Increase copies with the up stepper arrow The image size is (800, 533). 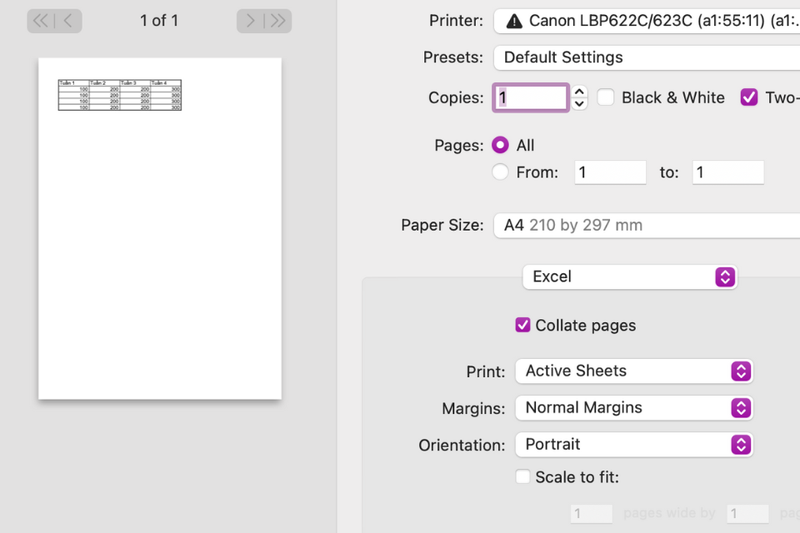[x=580, y=91]
